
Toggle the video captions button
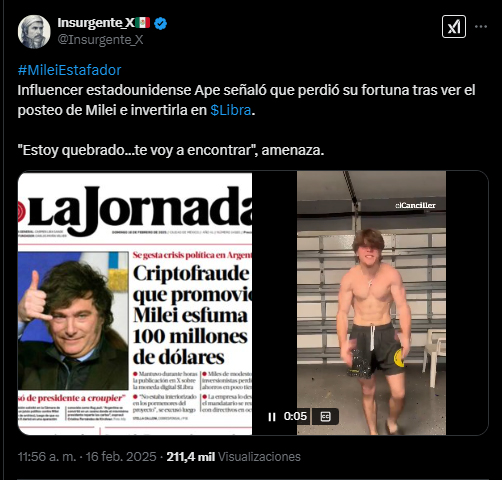325,417
